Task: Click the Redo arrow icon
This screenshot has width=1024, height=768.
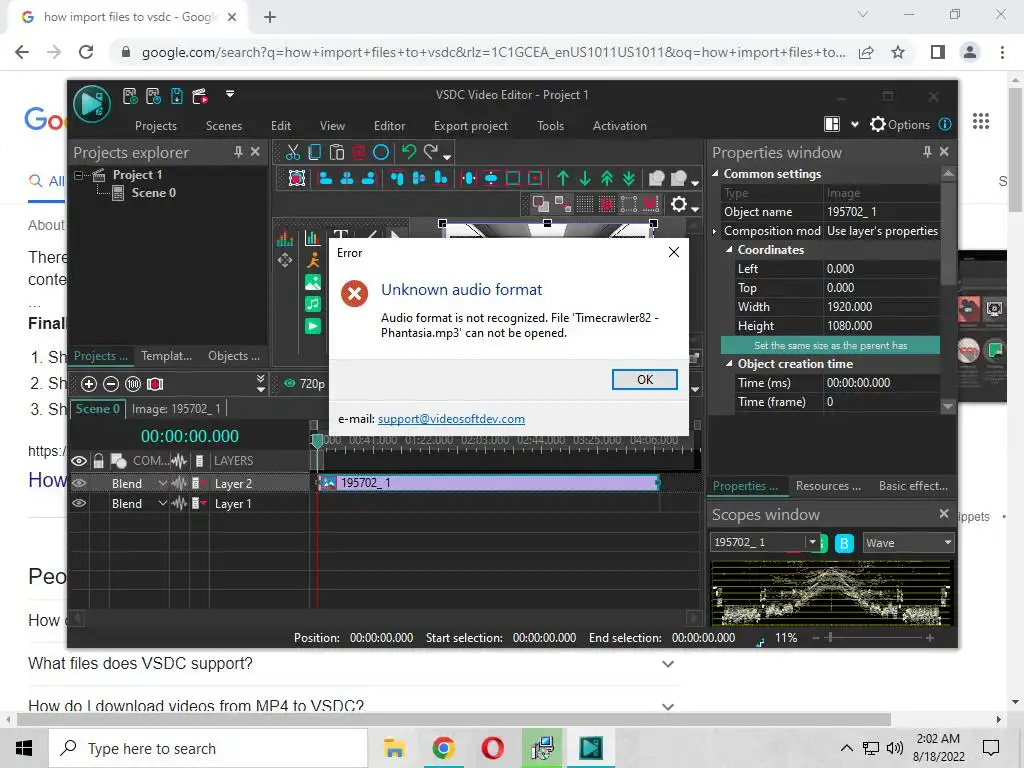Action: (431, 152)
